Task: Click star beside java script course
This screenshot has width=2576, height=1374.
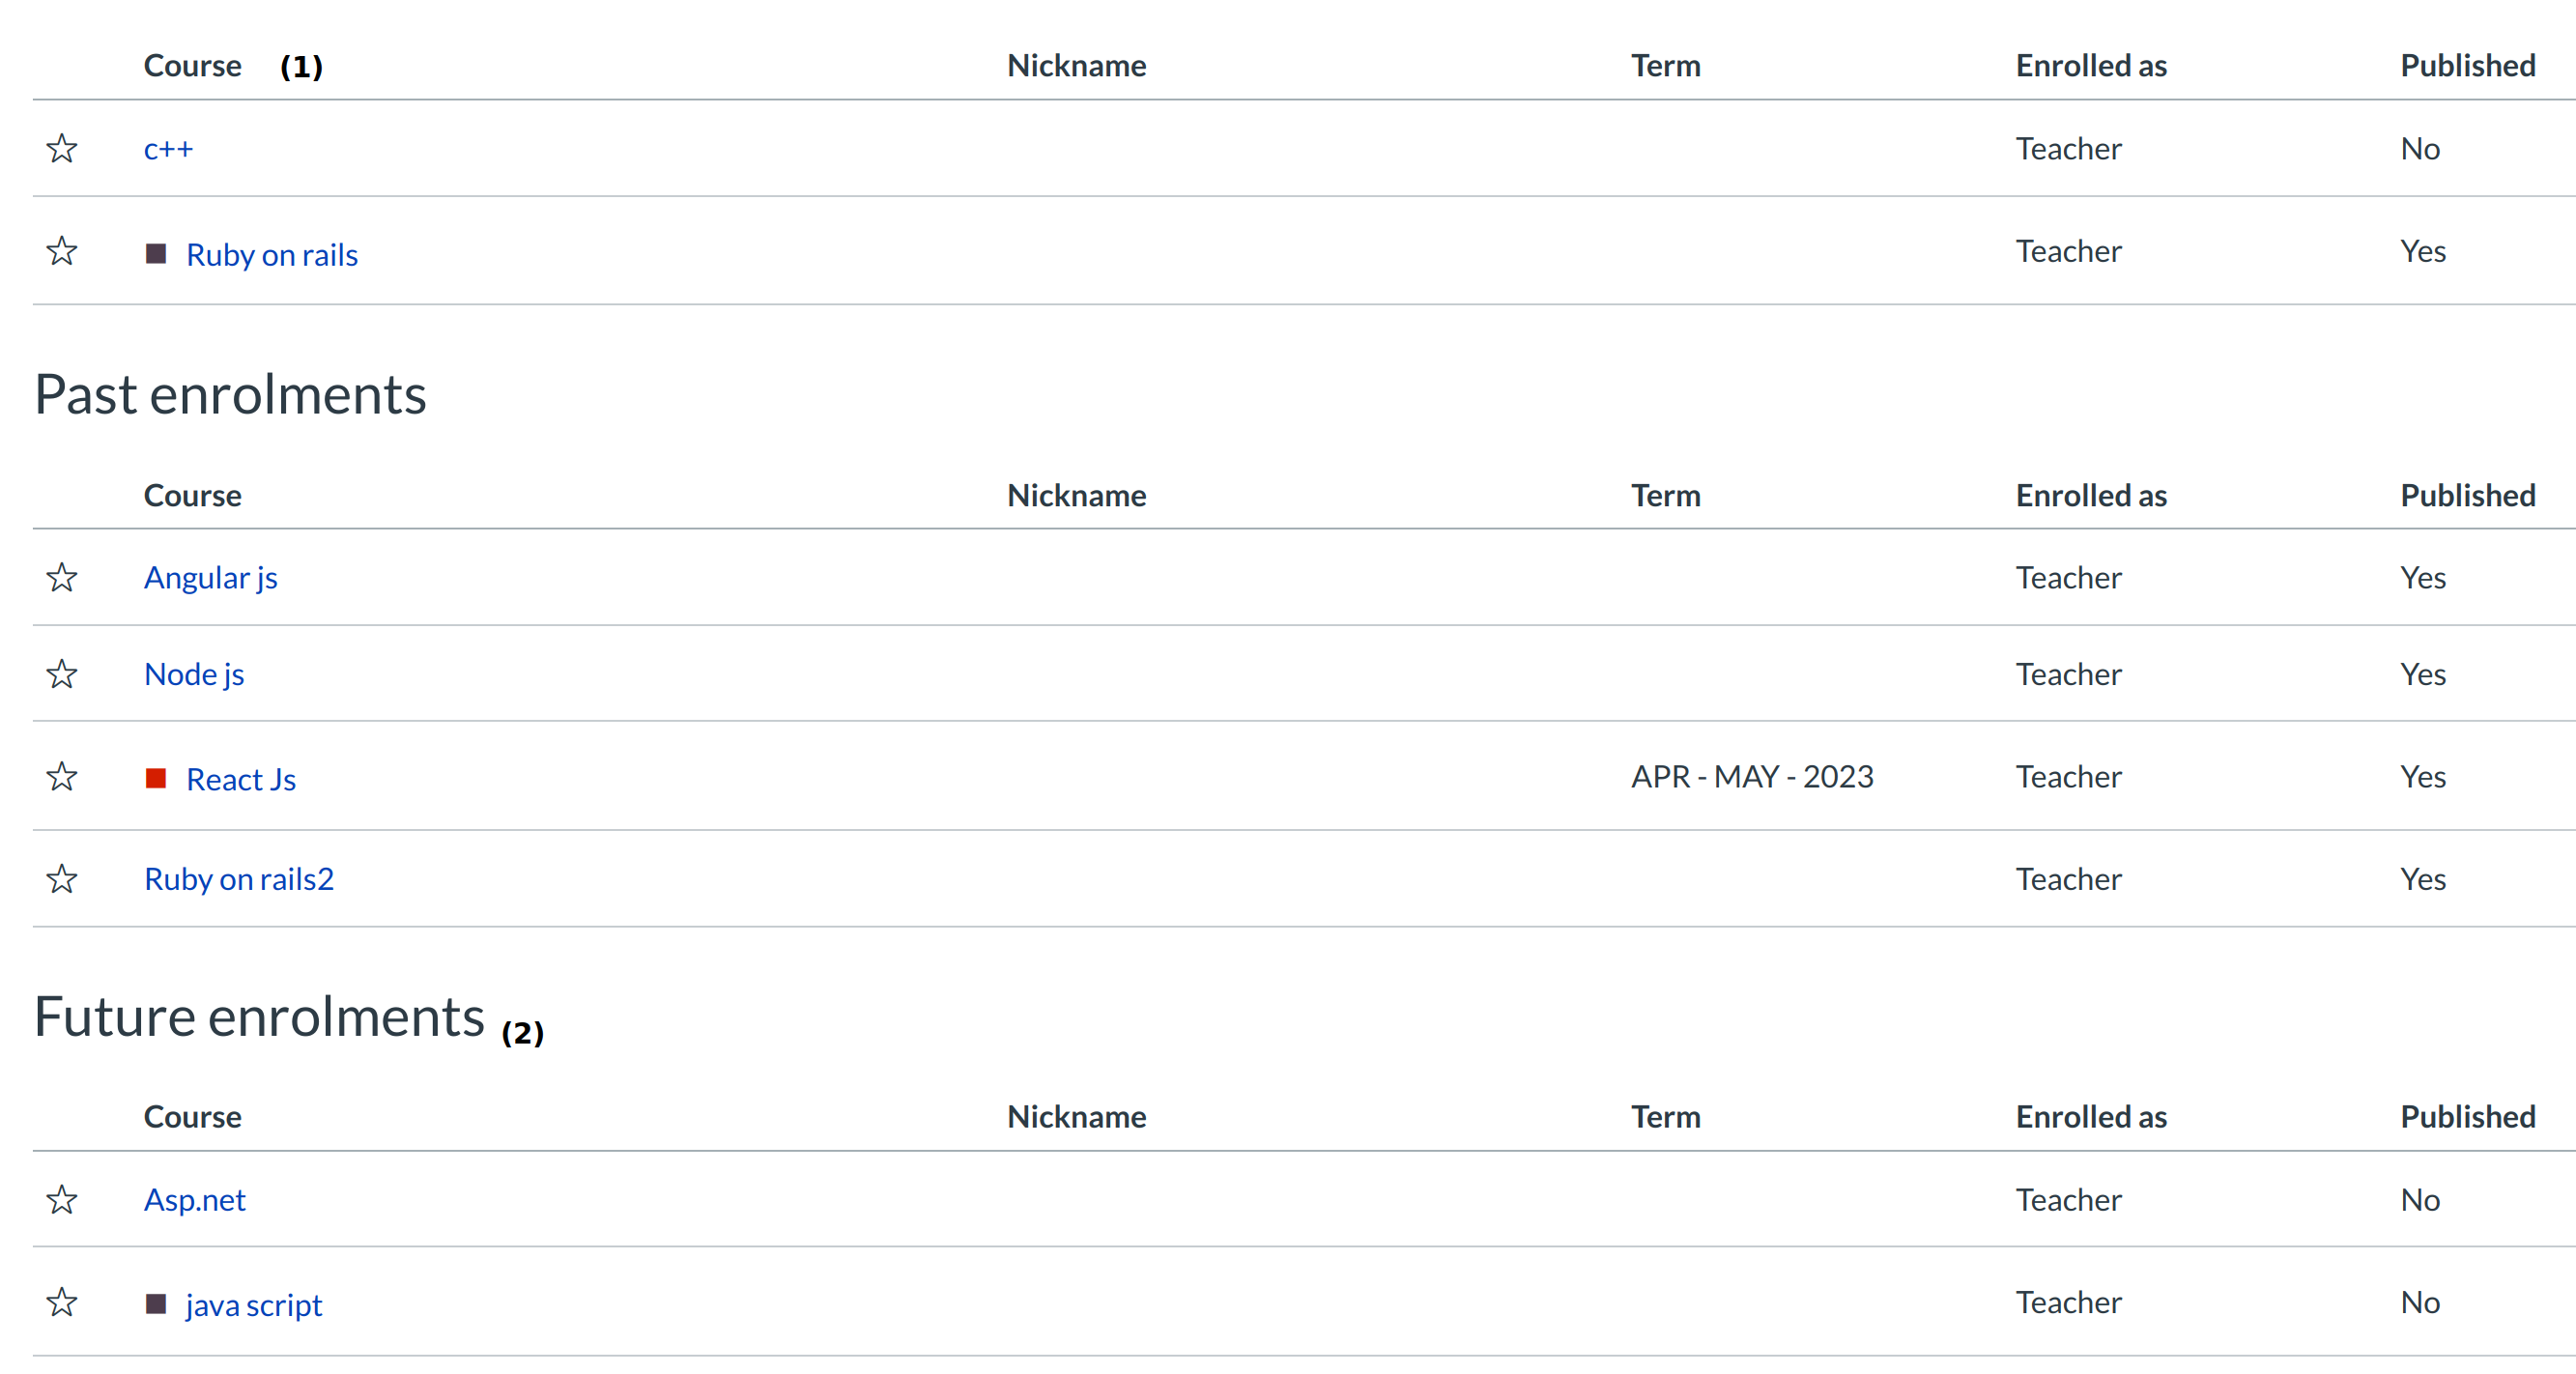Action: click(62, 1303)
